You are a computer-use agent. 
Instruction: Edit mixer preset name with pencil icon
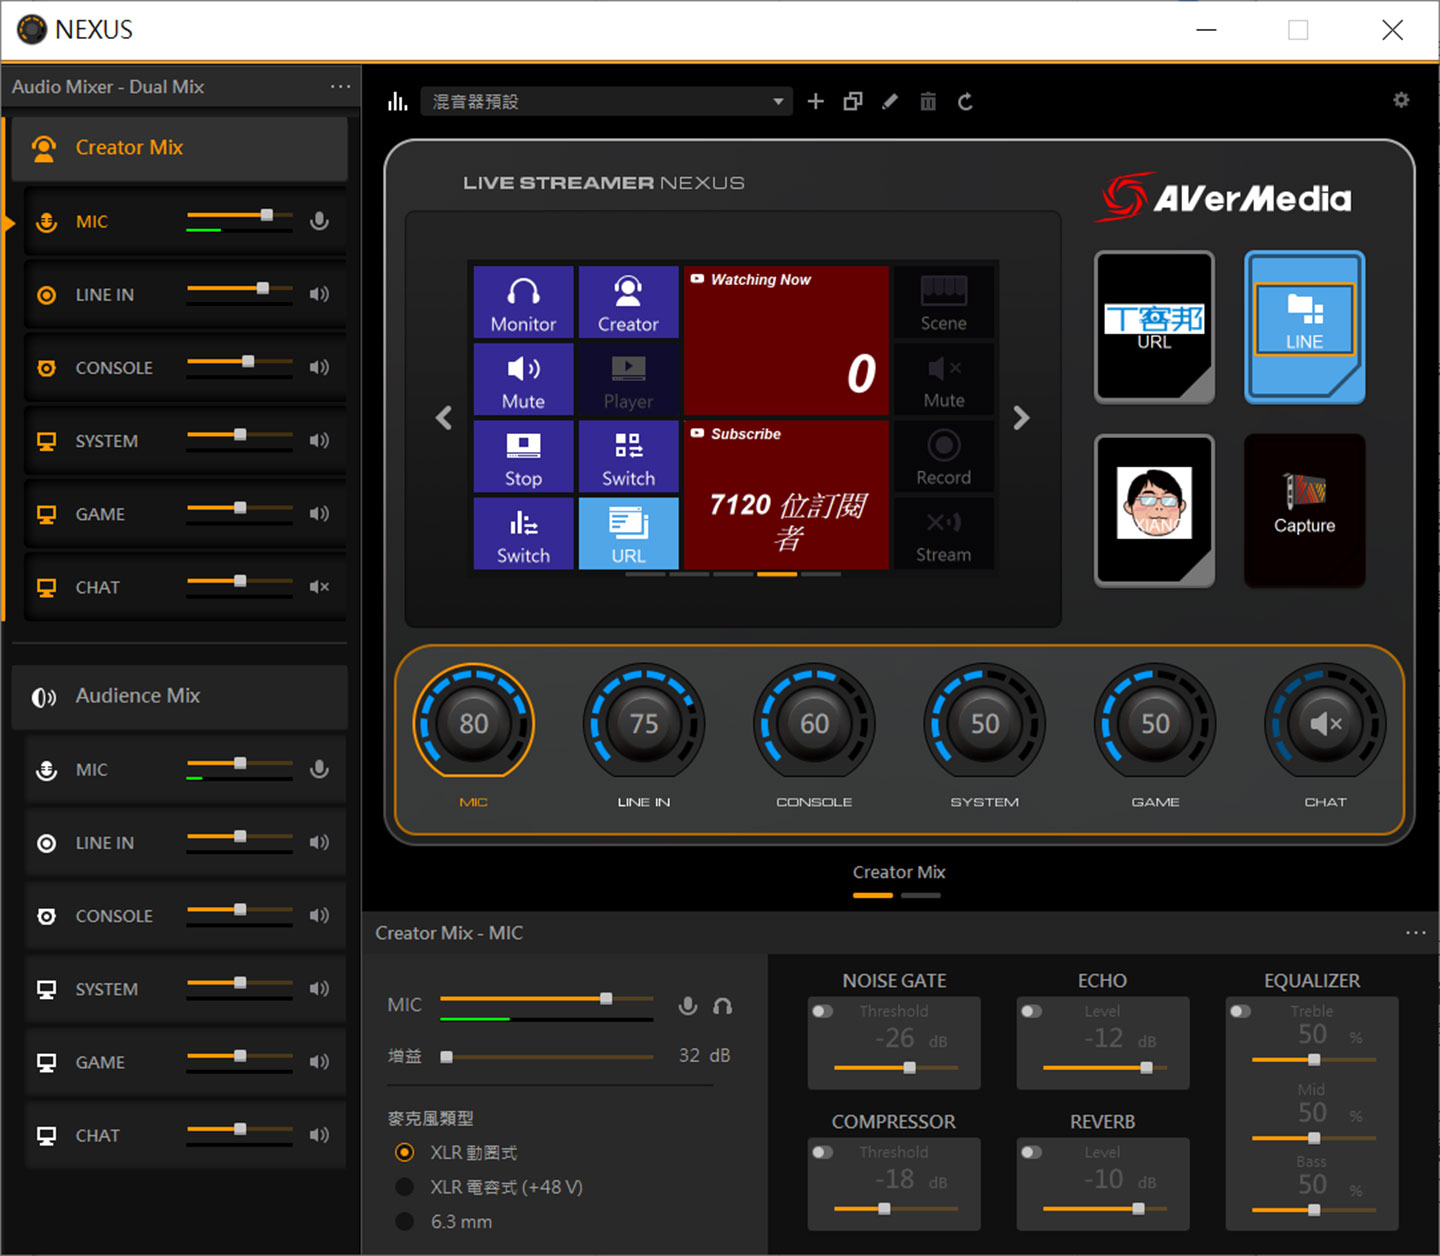click(890, 101)
